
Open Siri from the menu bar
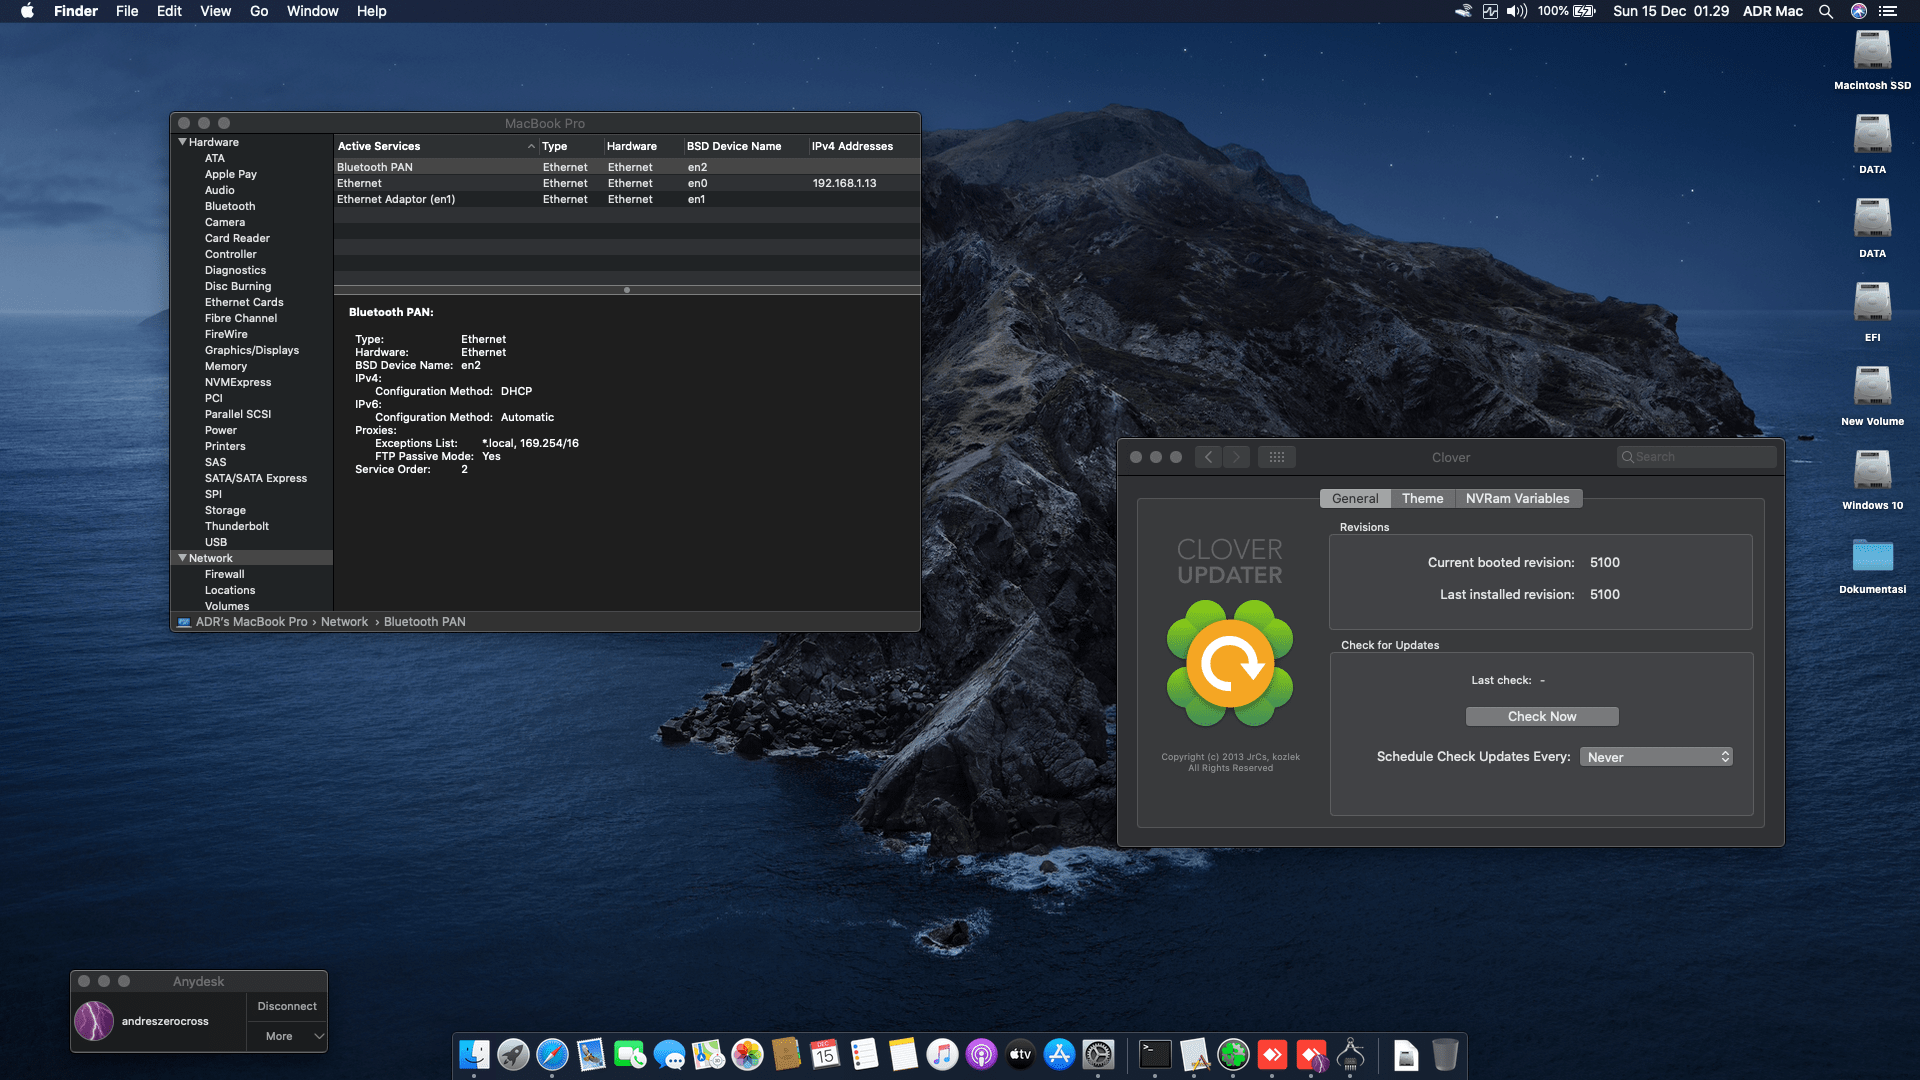pos(1859,11)
